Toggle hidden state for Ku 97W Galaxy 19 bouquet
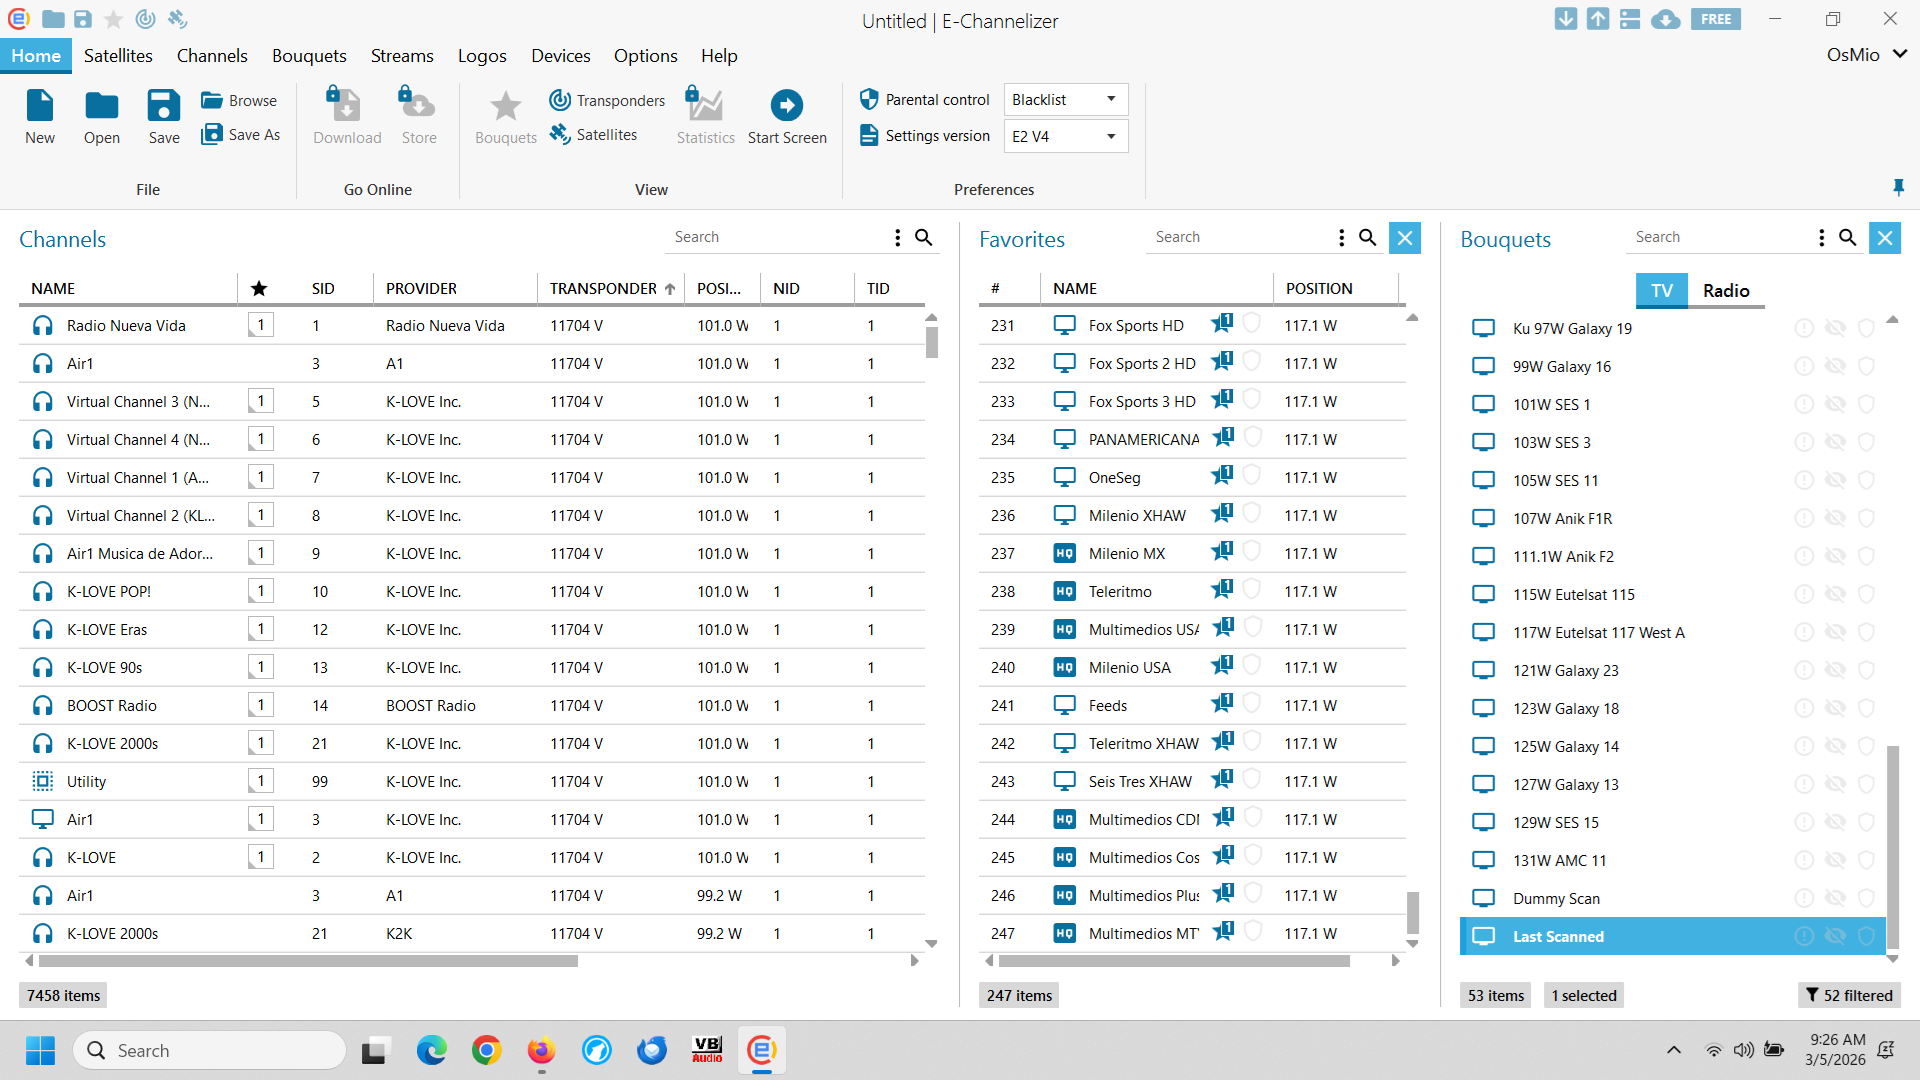The width and height of the screenshot is (1920, 1080). (1835, 328)
